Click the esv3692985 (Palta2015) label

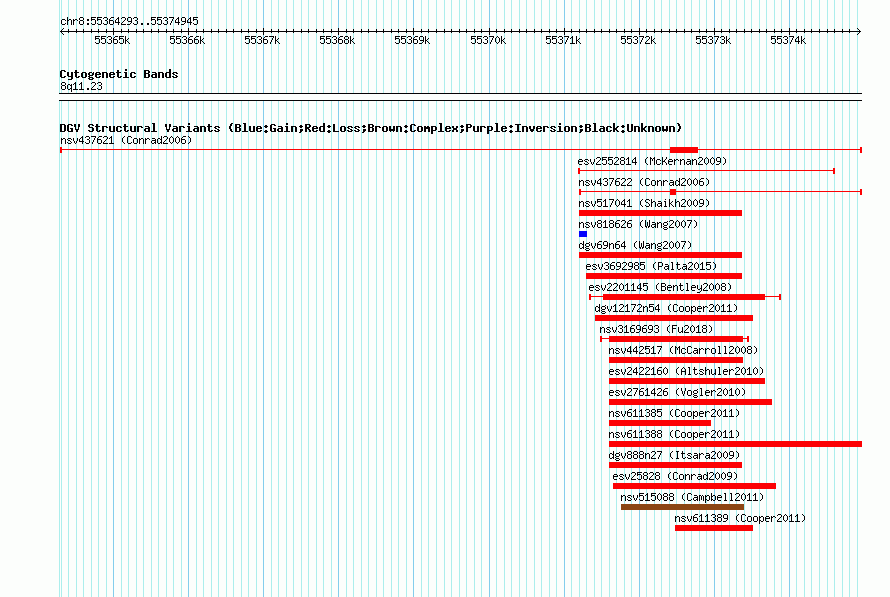[651, 266]
